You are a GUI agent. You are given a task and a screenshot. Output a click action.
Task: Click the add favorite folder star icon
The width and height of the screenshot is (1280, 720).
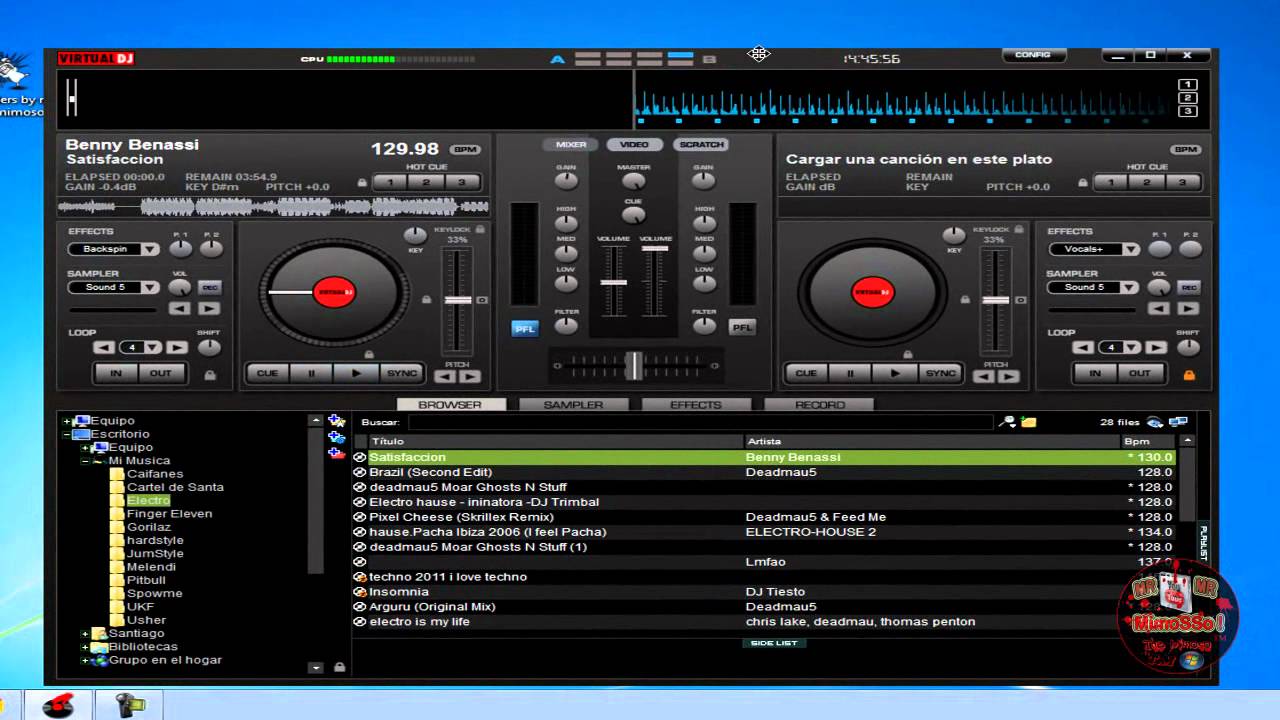(336, 421)
